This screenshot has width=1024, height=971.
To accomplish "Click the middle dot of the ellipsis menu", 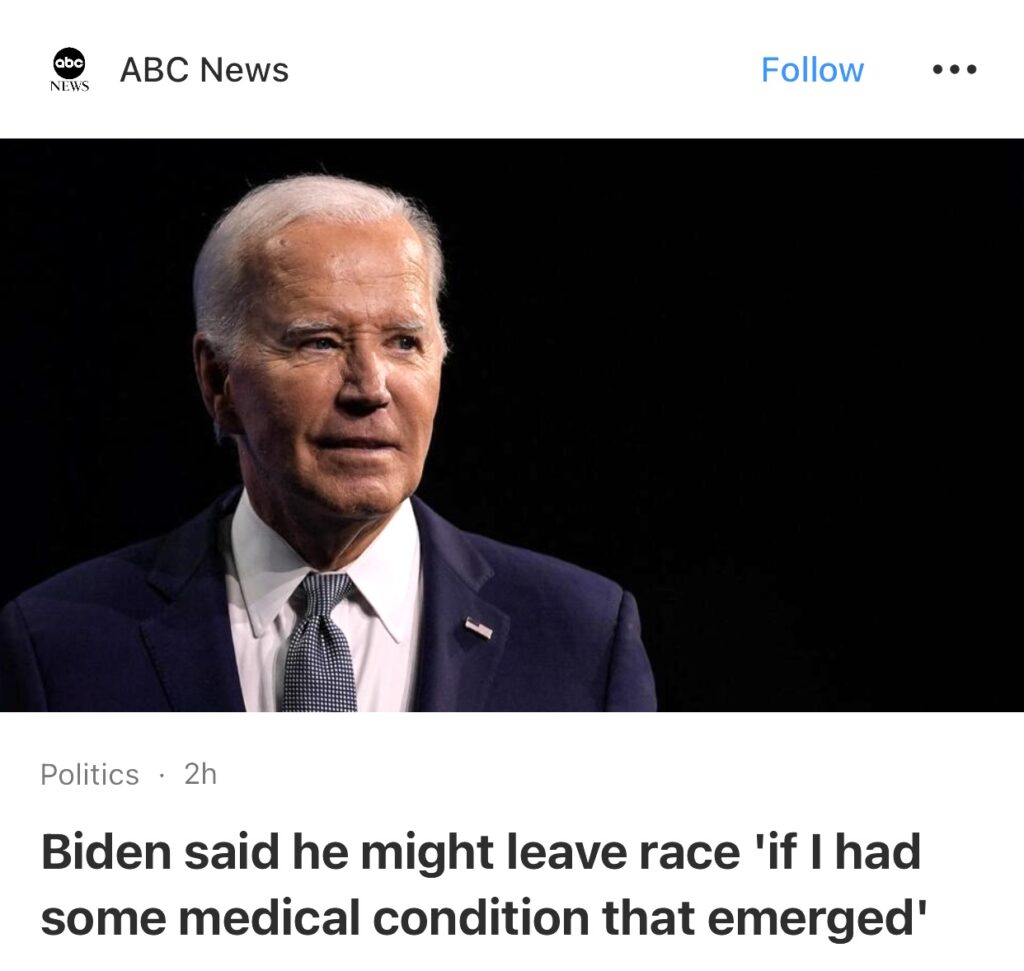I will click(x=955, y=69).
